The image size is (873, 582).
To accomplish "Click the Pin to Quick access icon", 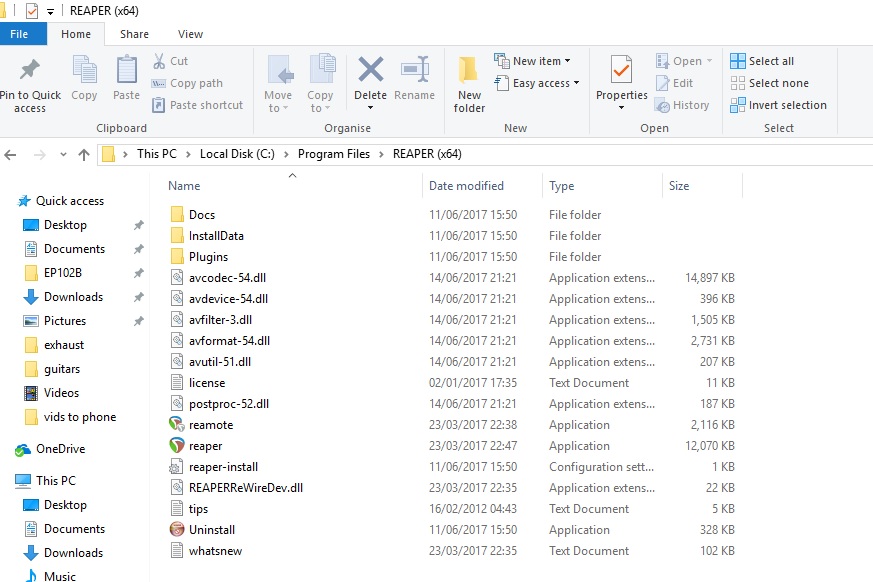I will coord(30,72).
